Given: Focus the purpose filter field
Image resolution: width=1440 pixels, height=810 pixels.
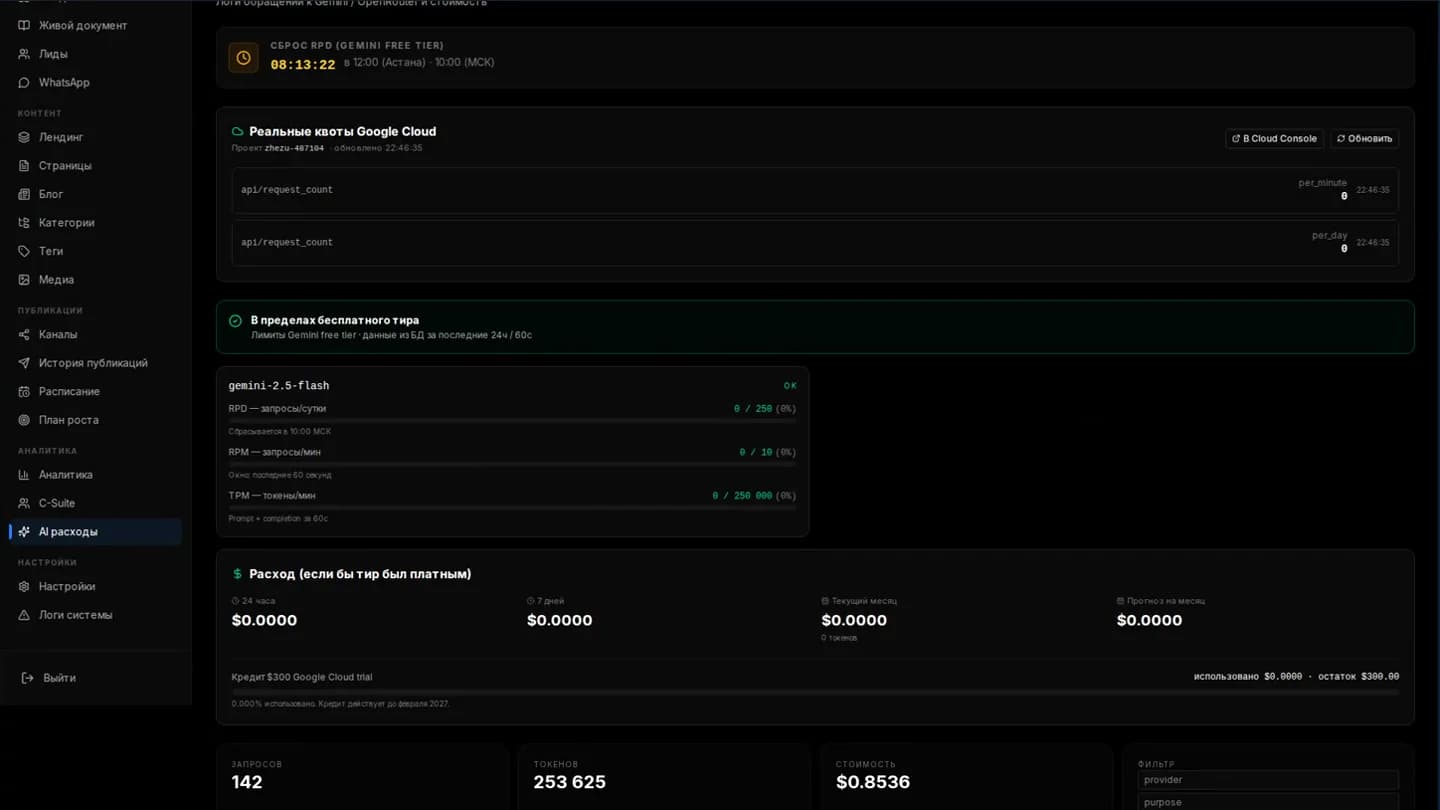Looking at the screenshot, I should [x=1268, y=802].
